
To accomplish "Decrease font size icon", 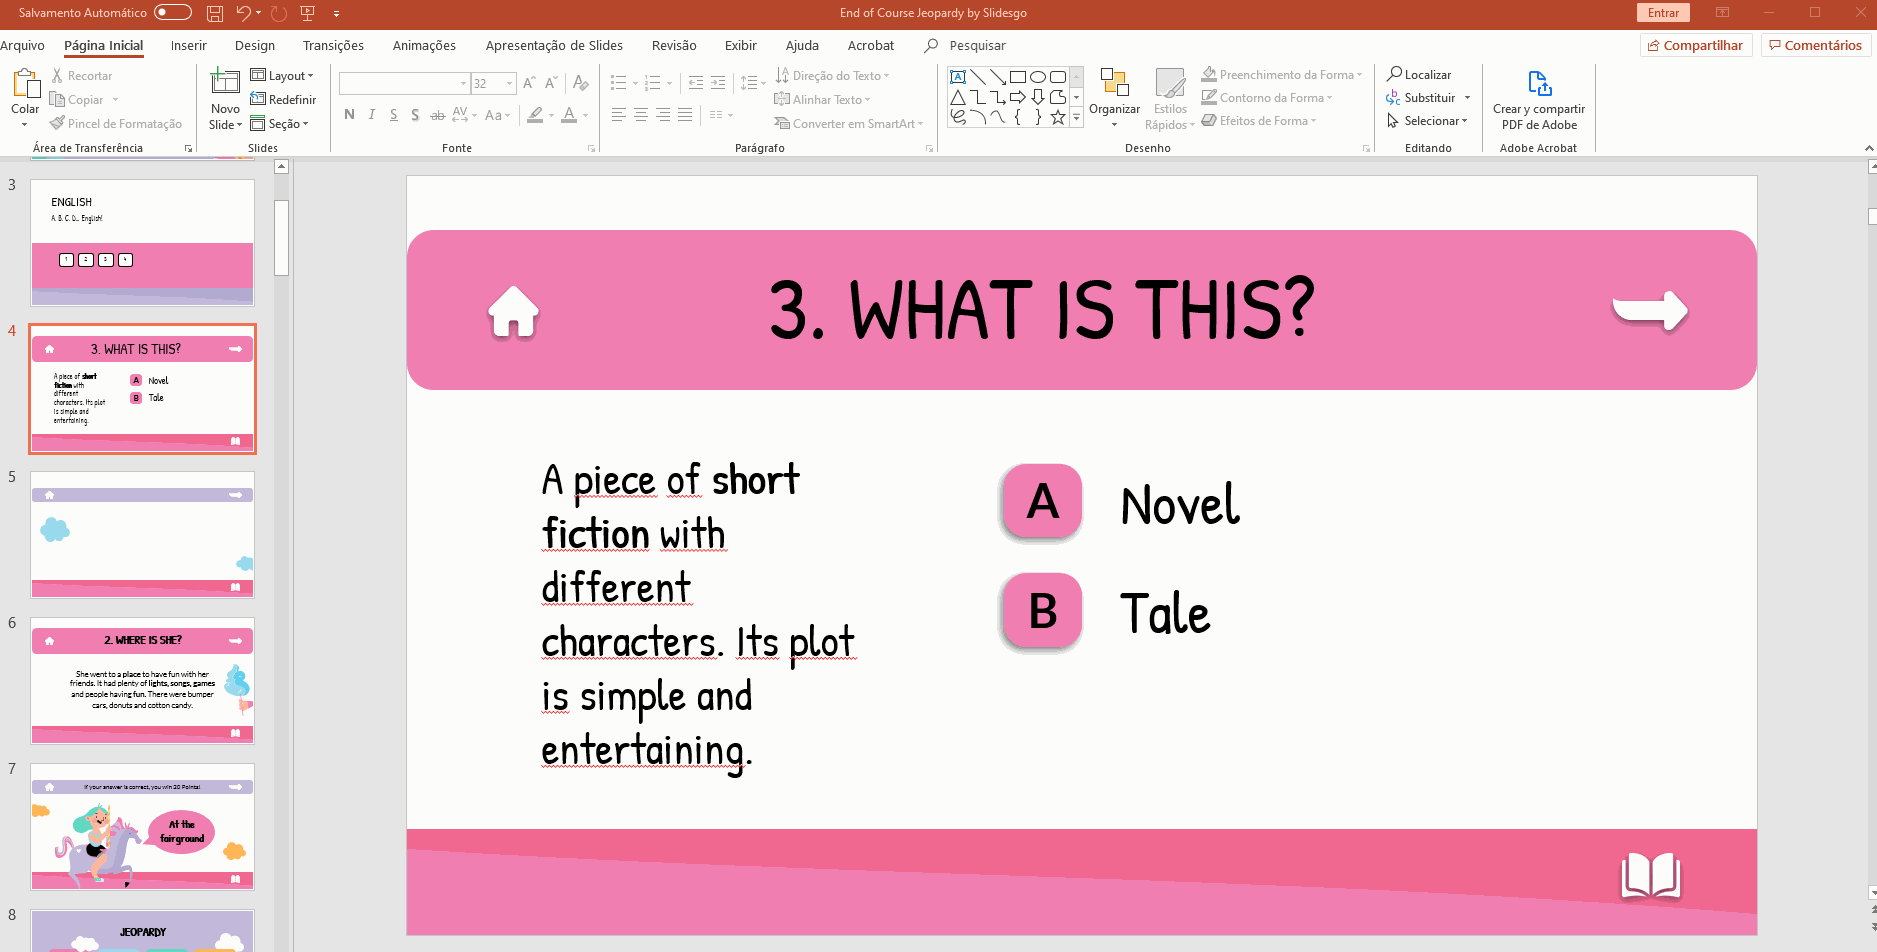I will click(x=551, y=84).
